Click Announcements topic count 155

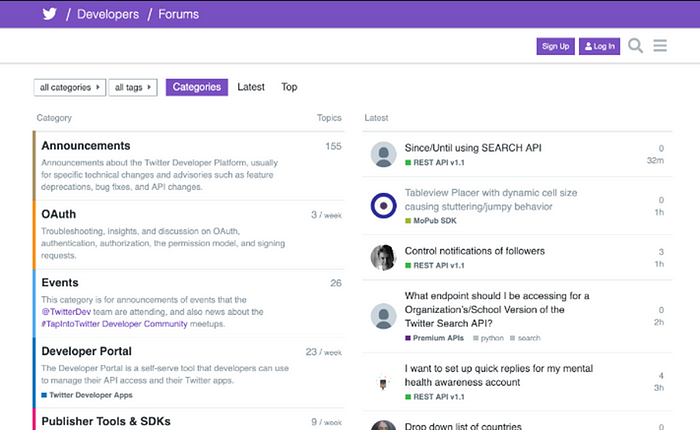click(x=333, y=146)
